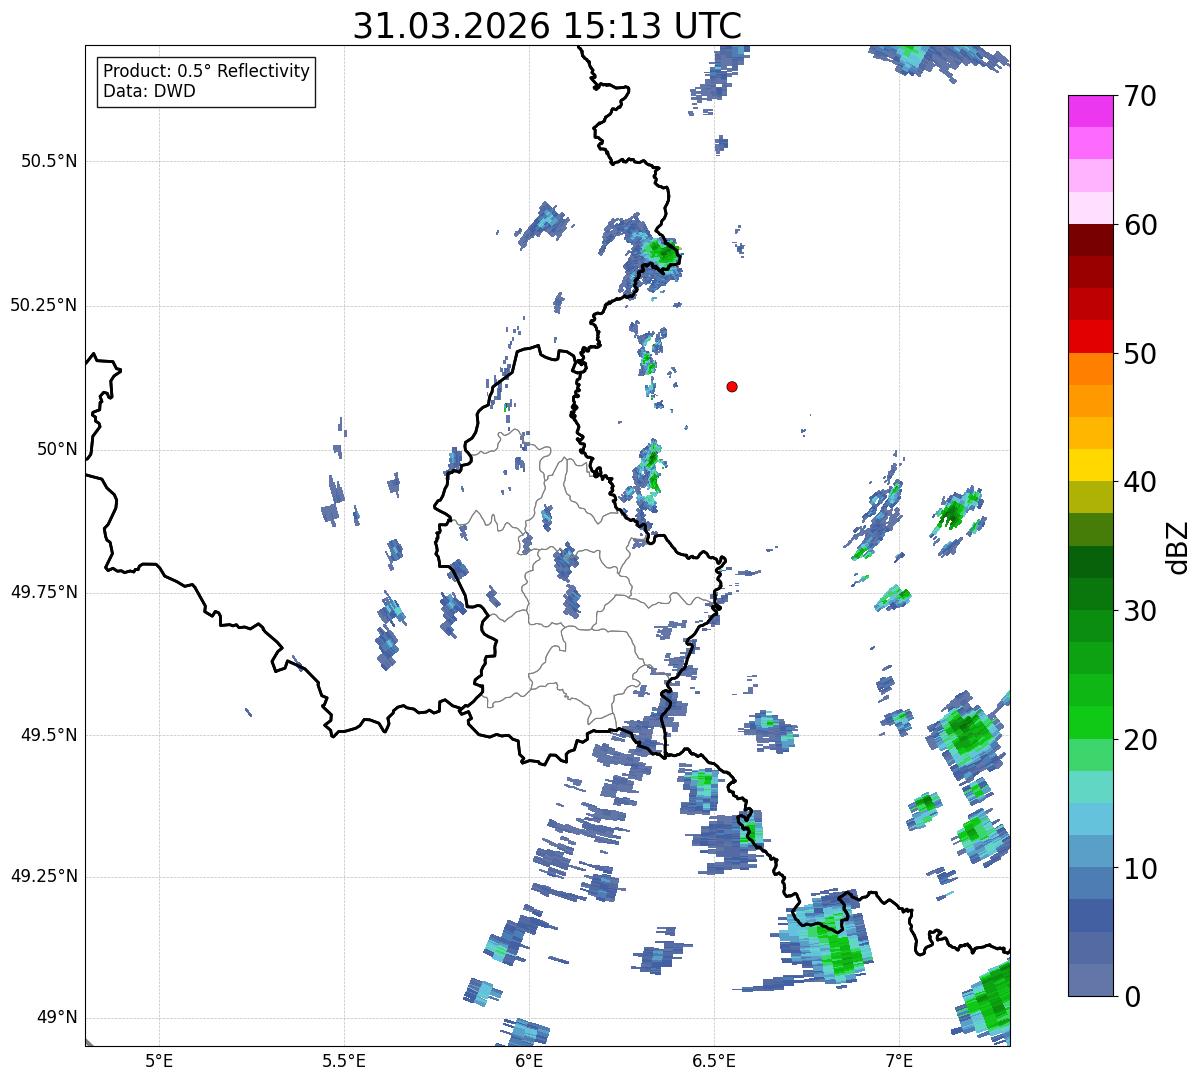This screenshot has width=1202, height=1081.
Task: Click the longitude label 6°E
Action: 529,1061
